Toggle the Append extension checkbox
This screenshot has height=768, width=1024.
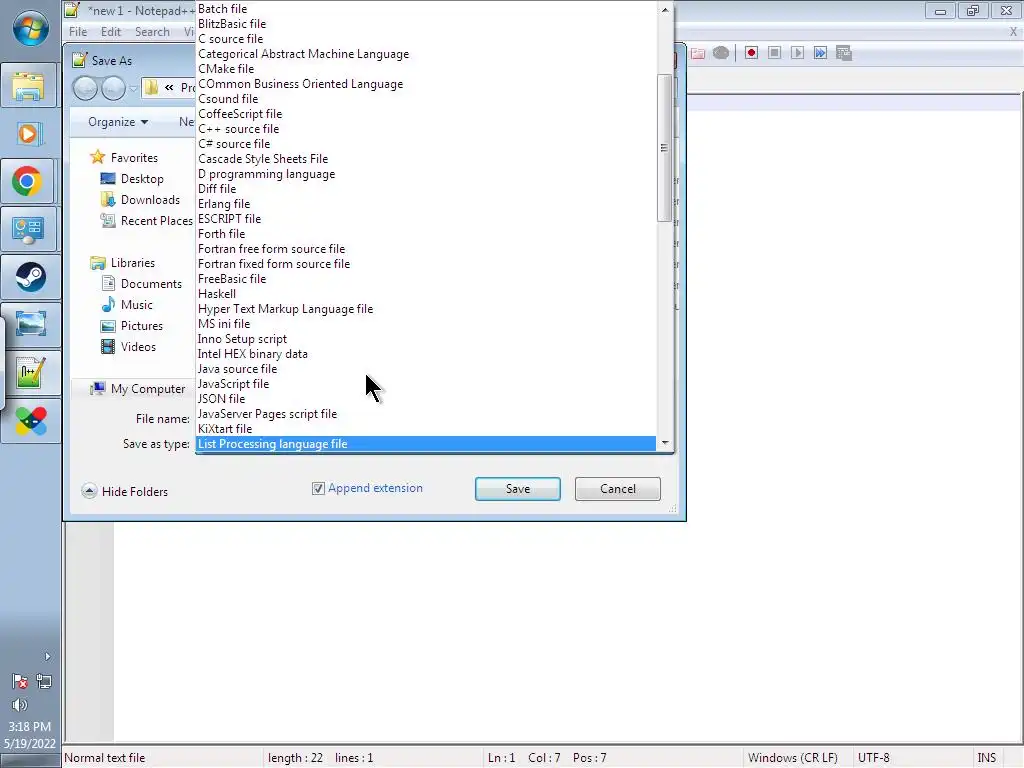pyautogui.click(x=318, y=488)
